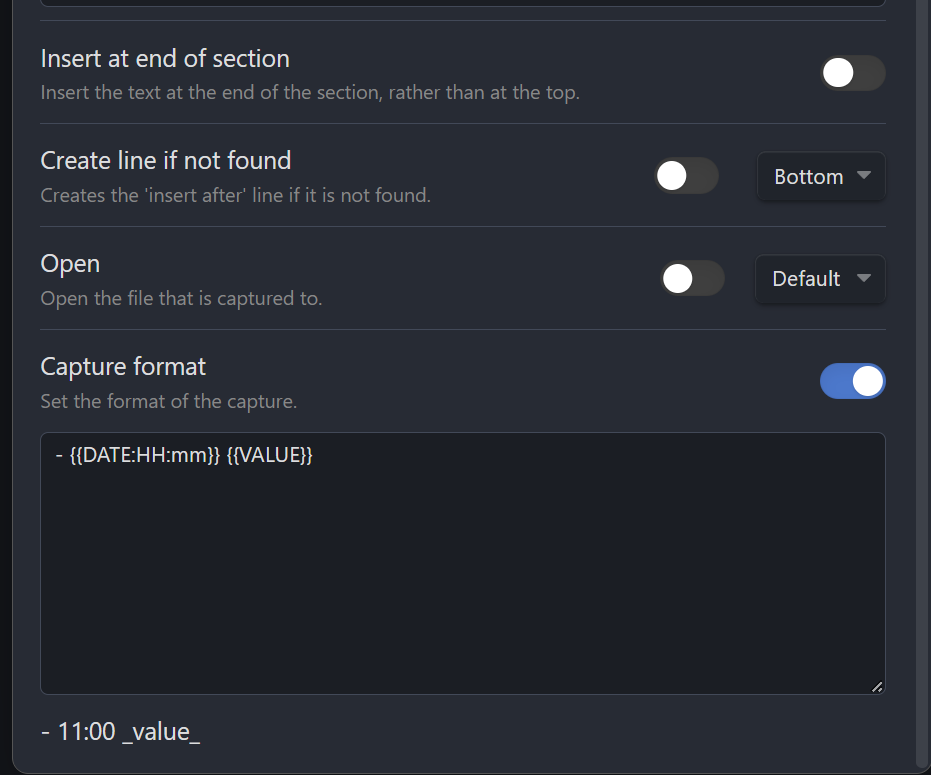Screen dimensions: 931x775
Task: Disable the Capture format toggle
Action: point(852,381)
